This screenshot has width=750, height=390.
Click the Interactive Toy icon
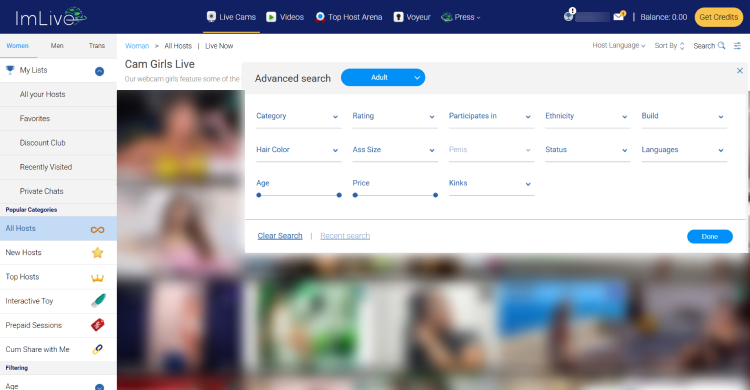click(98, 301)
